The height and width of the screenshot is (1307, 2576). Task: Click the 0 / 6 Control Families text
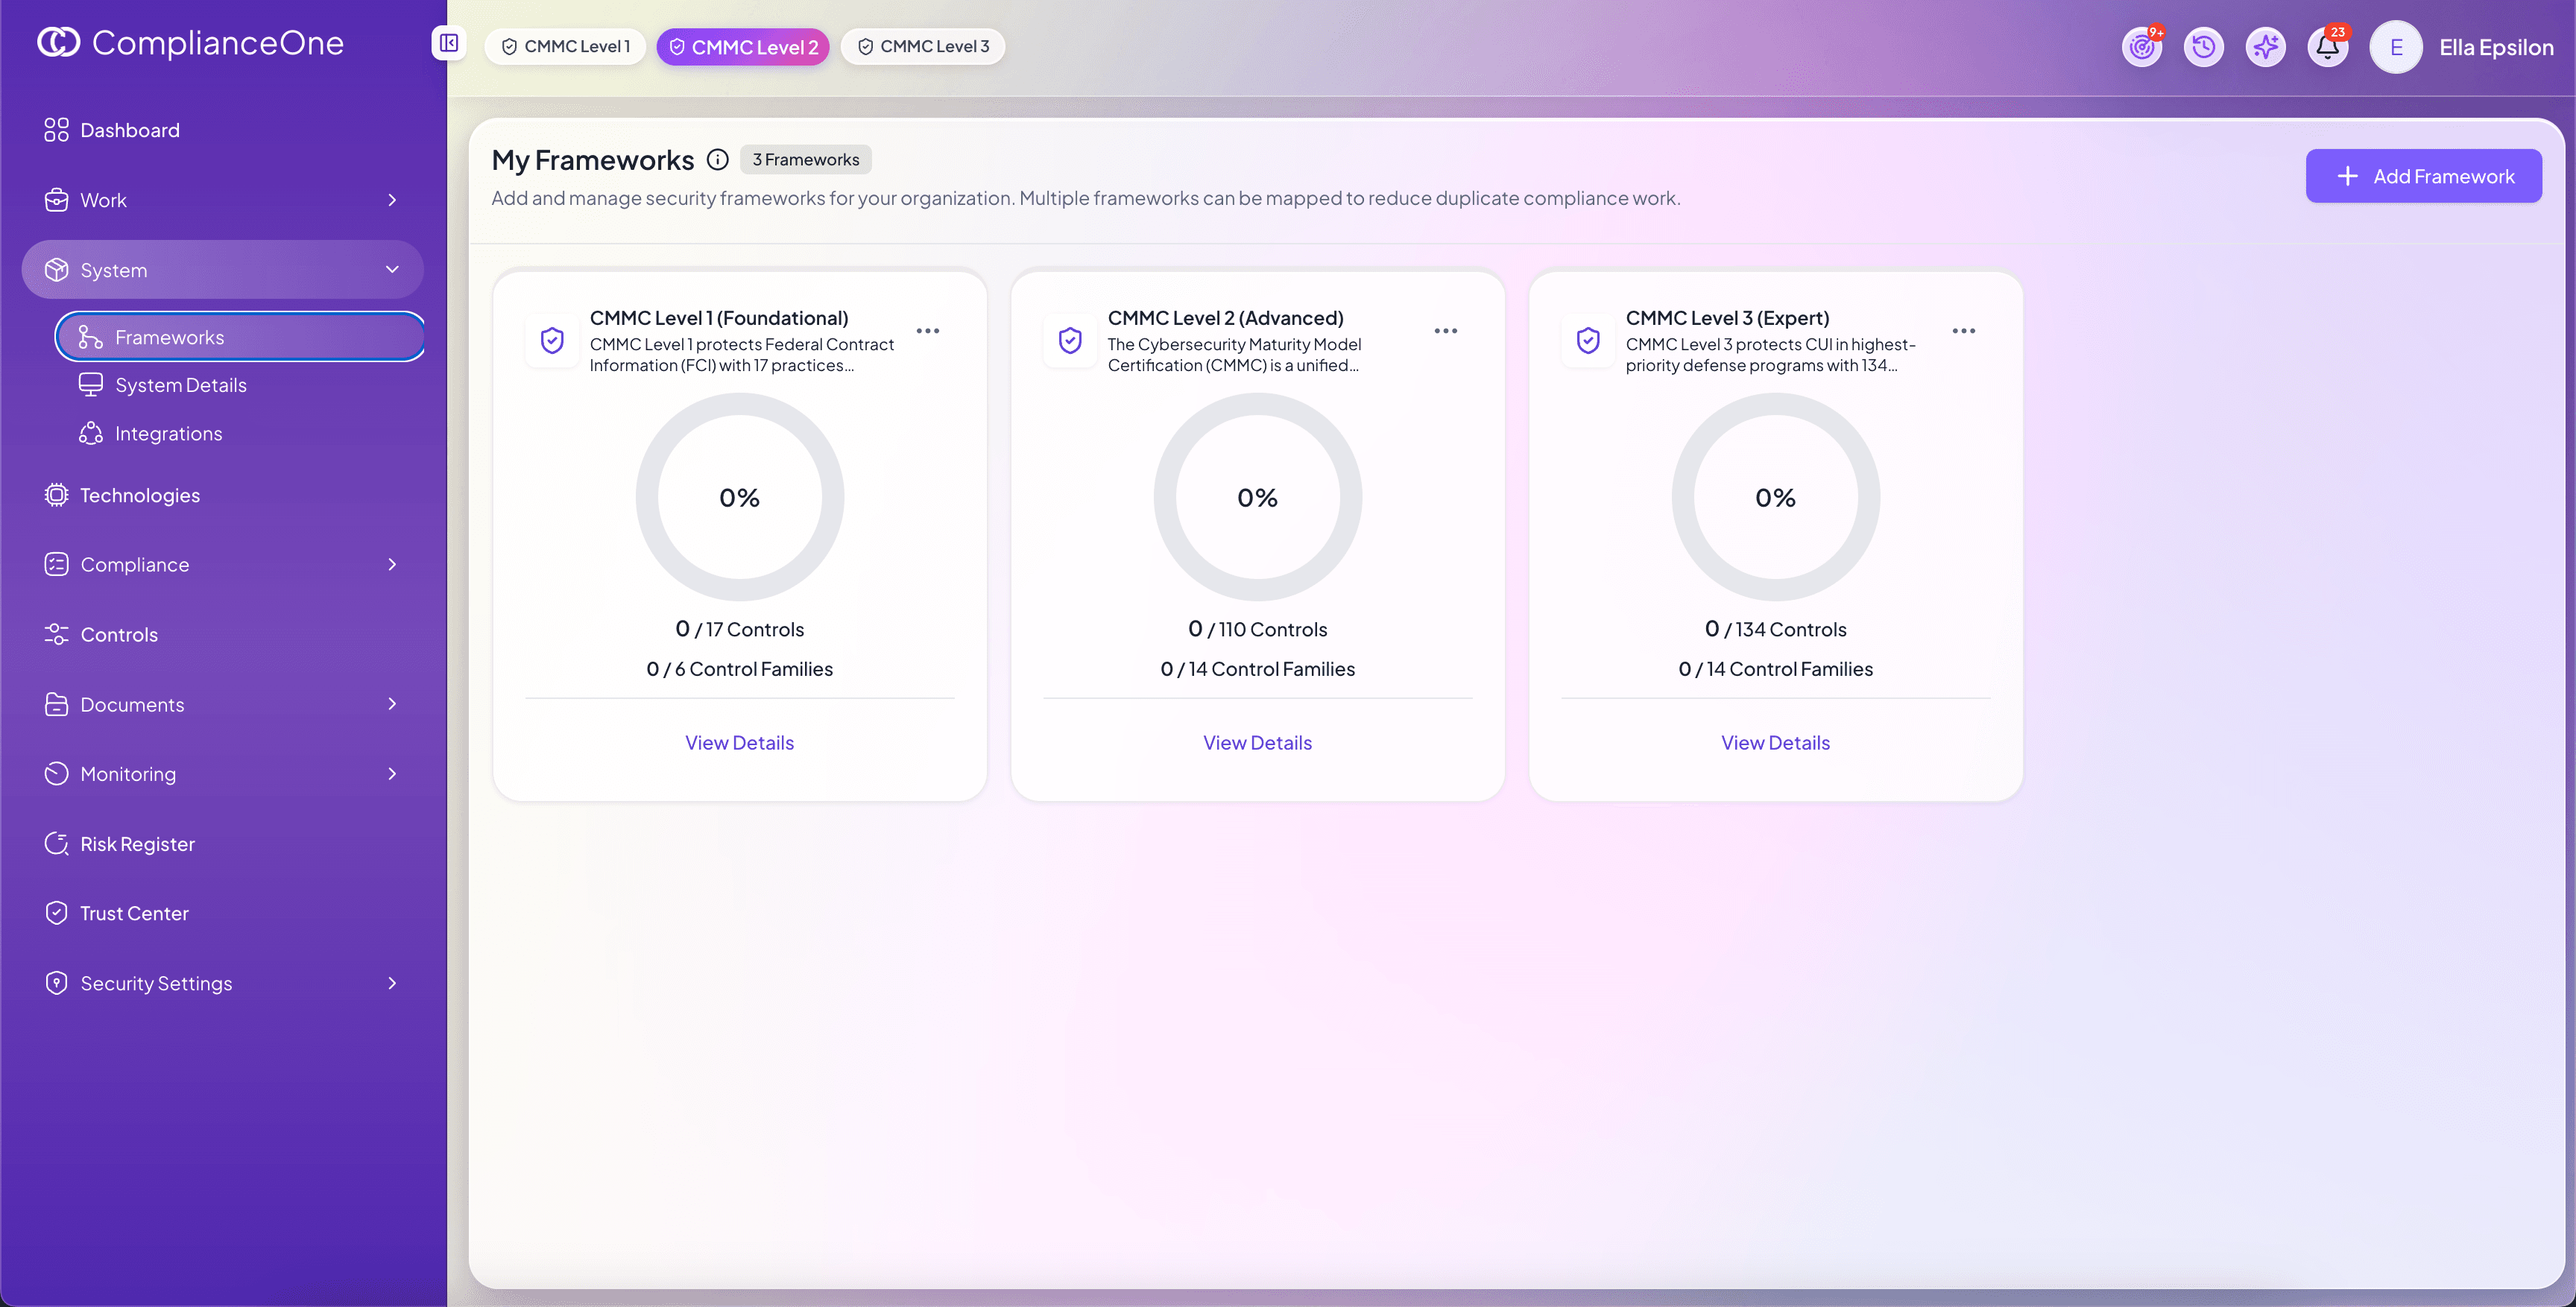pos(739,669)
